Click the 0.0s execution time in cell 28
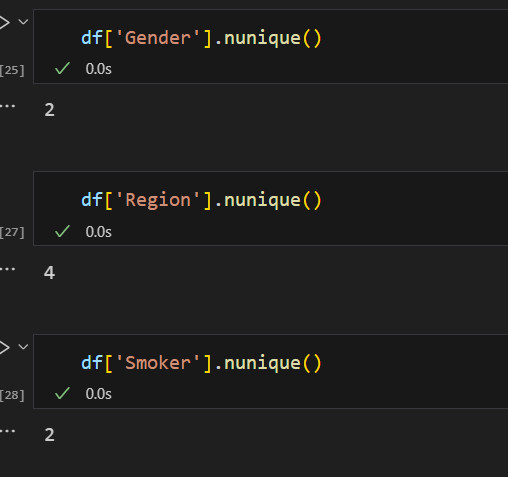The width and height of the screenshot is (508, 477). [99, 394]
